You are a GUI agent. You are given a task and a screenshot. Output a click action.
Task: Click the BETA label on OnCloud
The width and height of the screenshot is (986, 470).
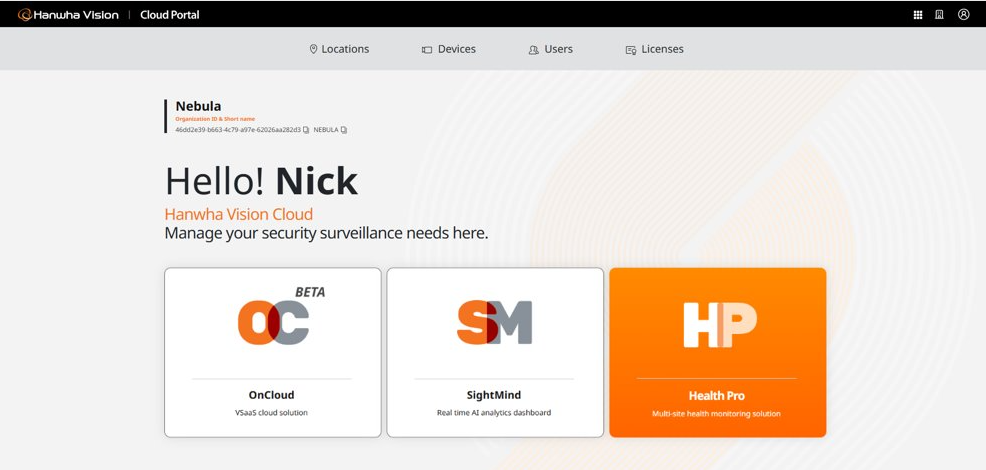310,292
